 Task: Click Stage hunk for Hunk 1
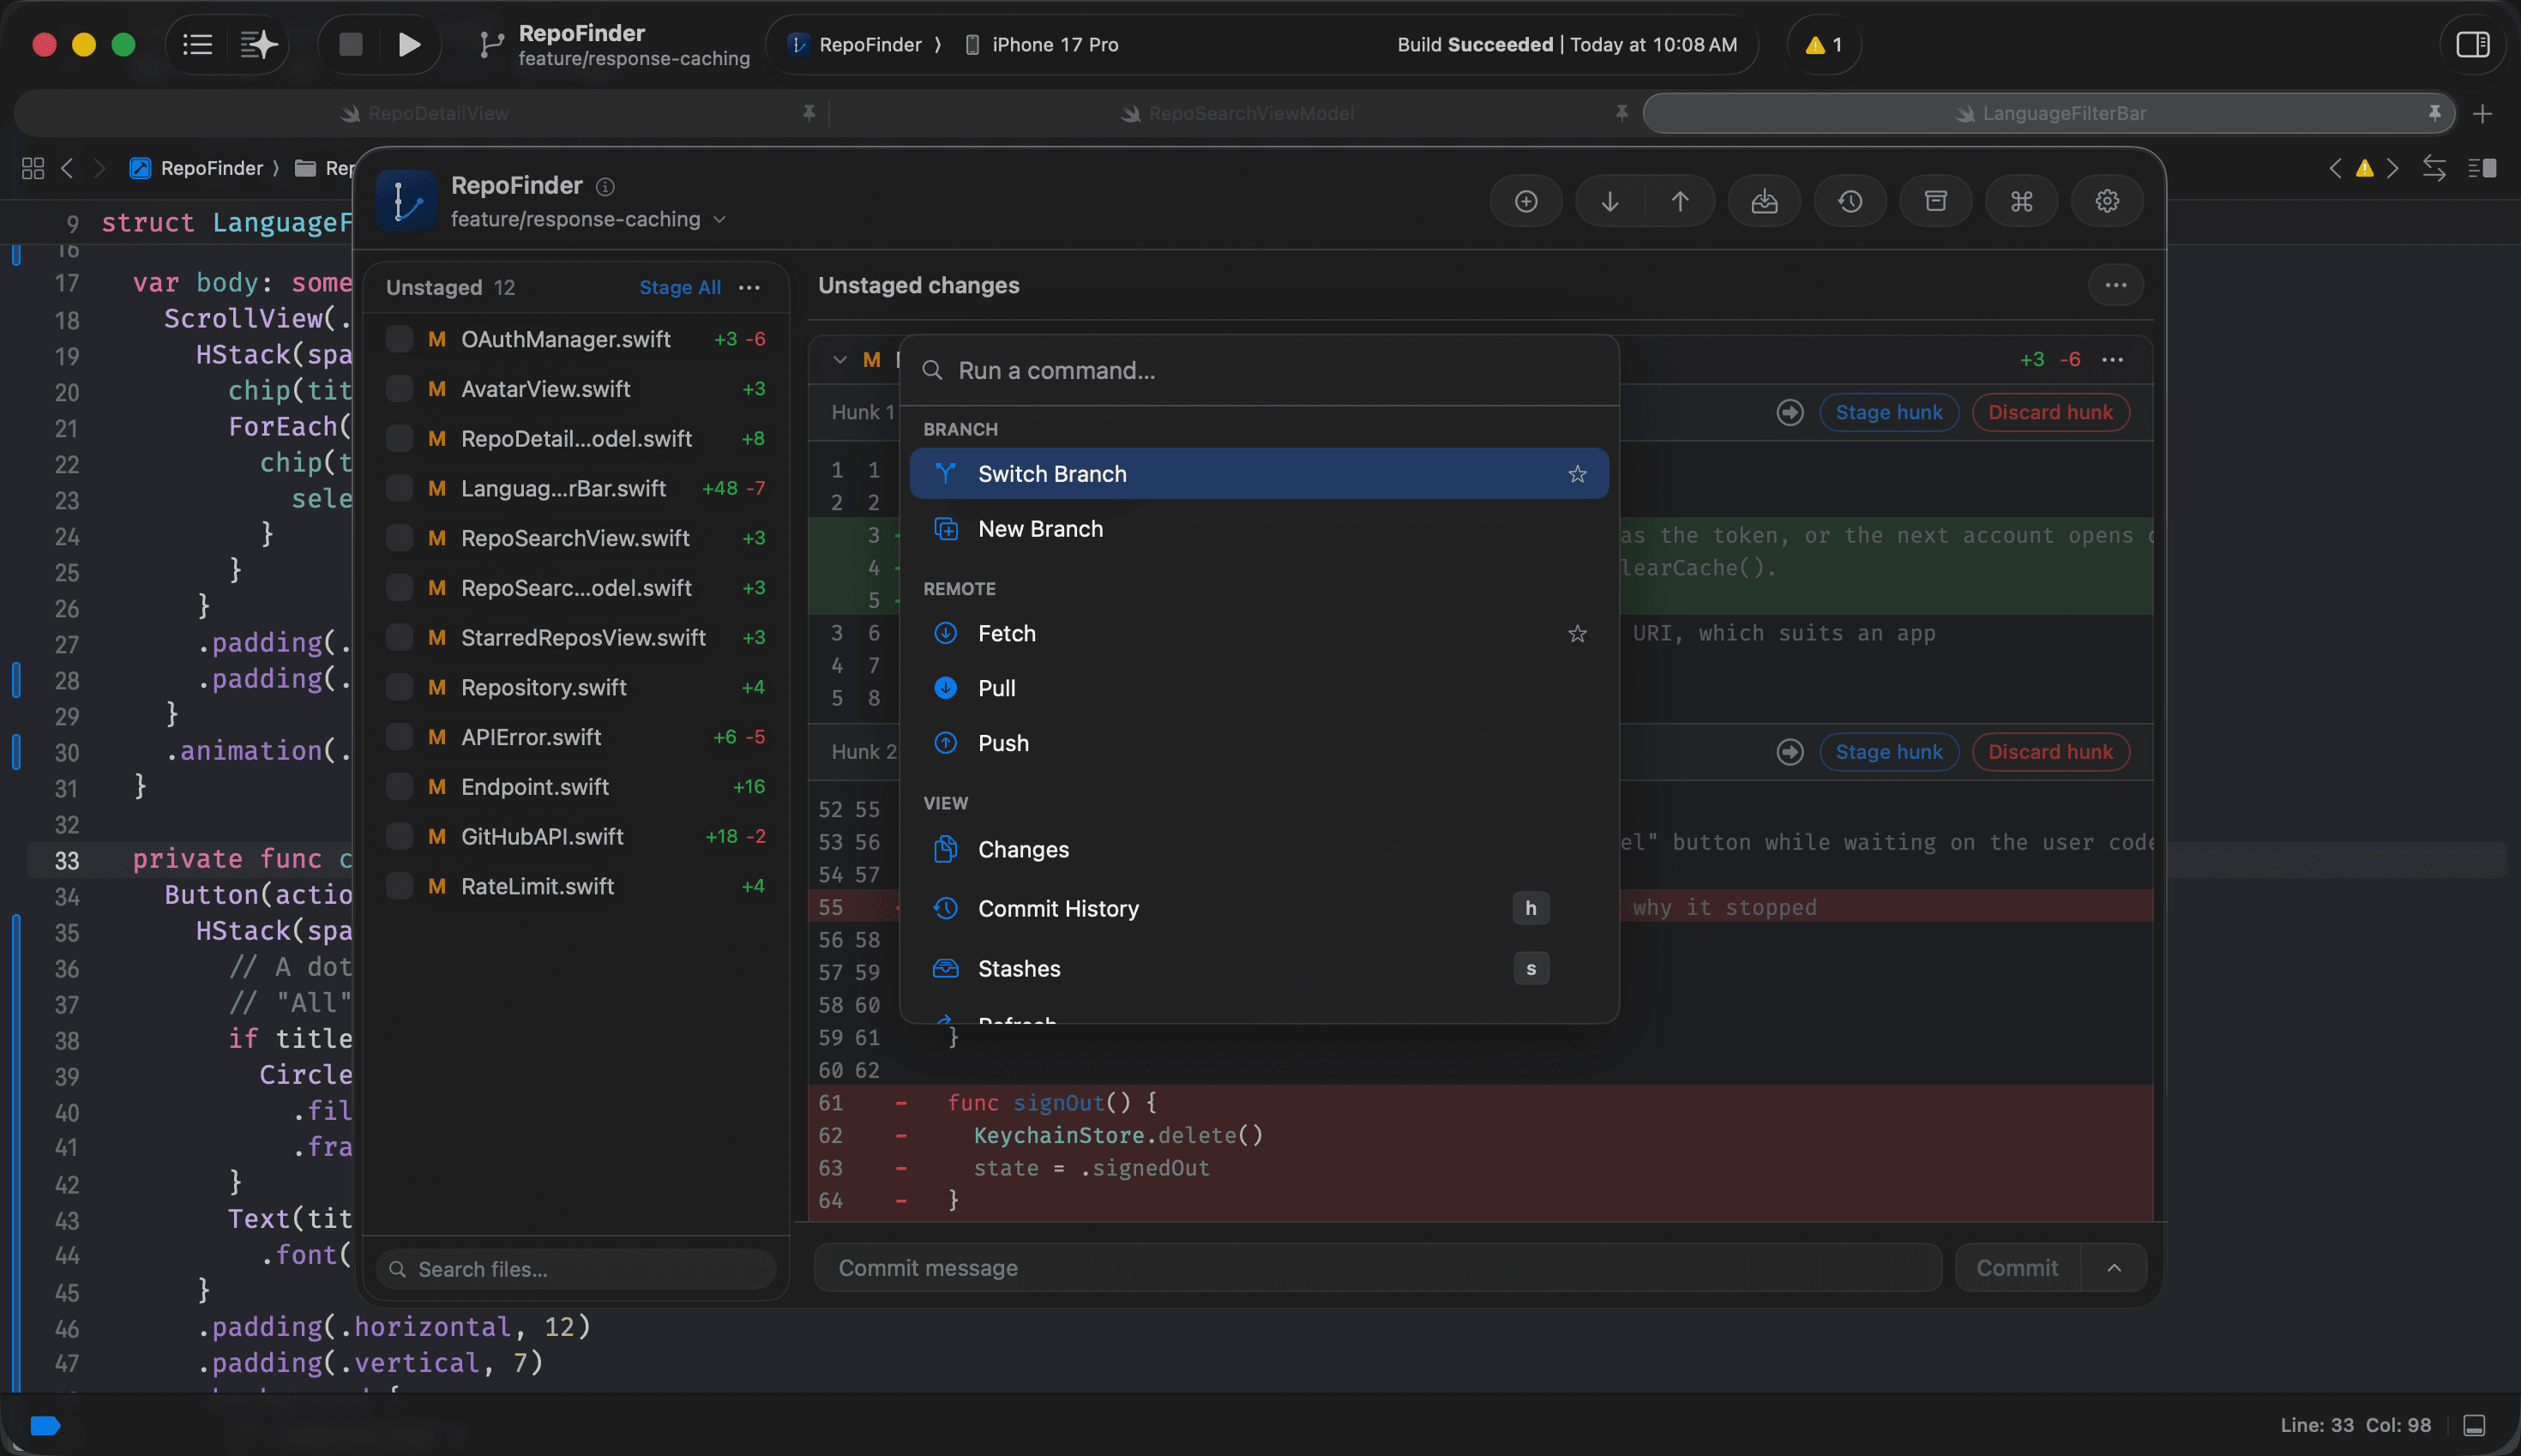click(1888, 412)
